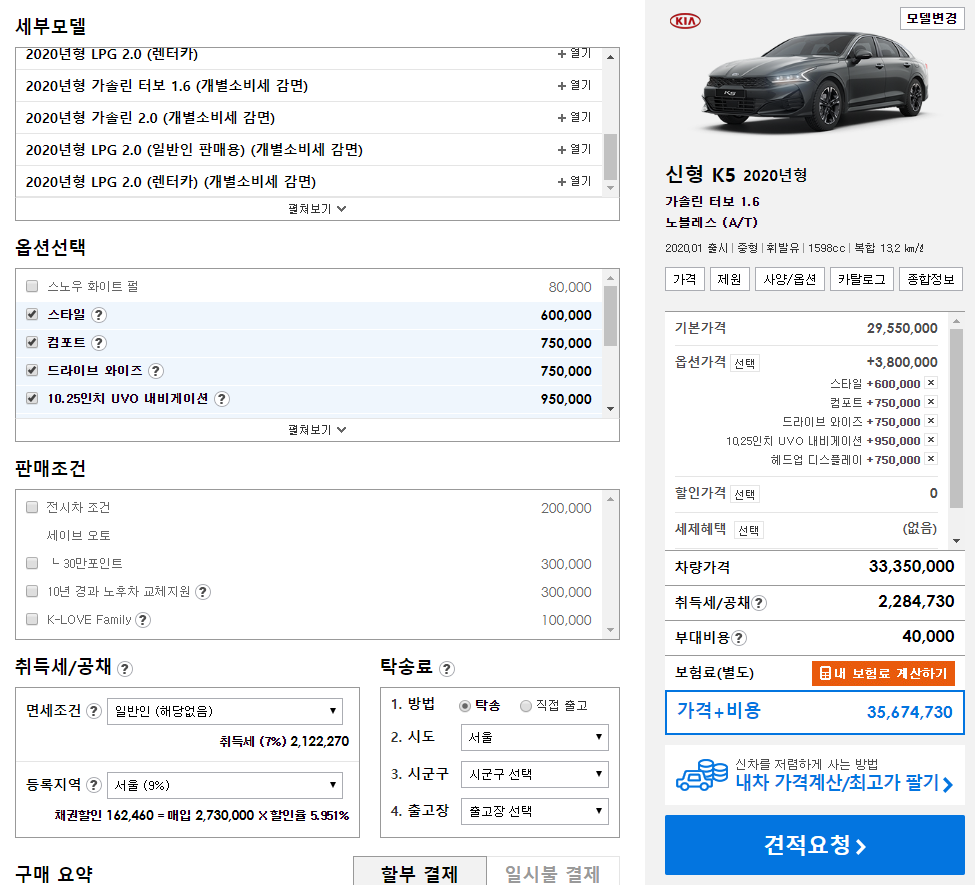The image size is (975, 885).
Task: Open the 종합정보 tab
Action: pos(931,279)
